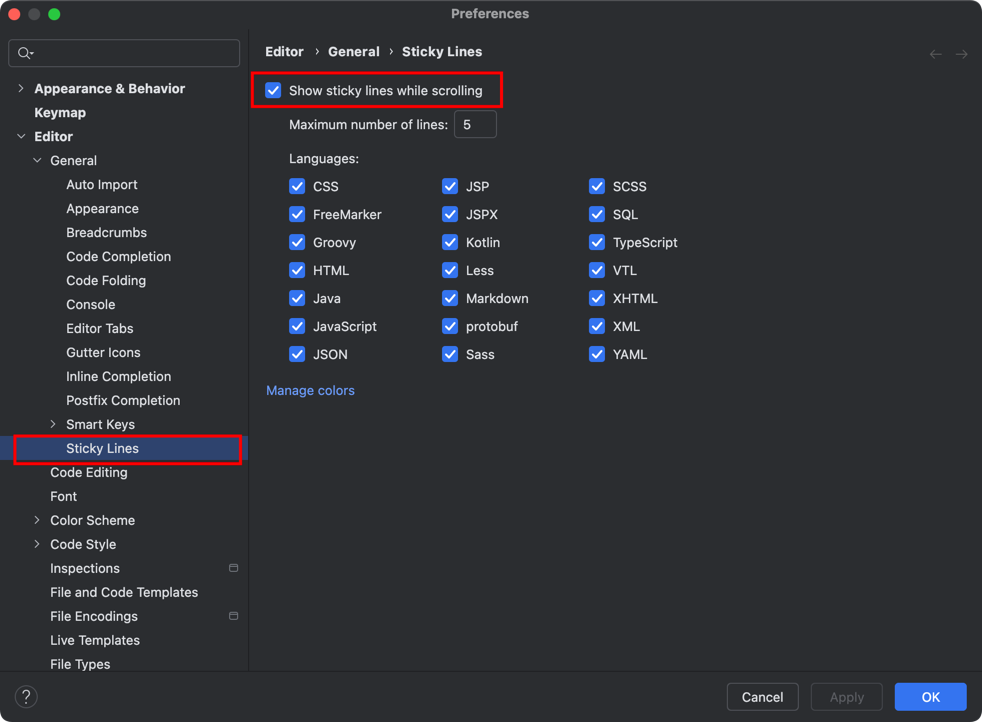Click the back navigation arrow icon
This screenshot has width=982, height=722.
935,54
